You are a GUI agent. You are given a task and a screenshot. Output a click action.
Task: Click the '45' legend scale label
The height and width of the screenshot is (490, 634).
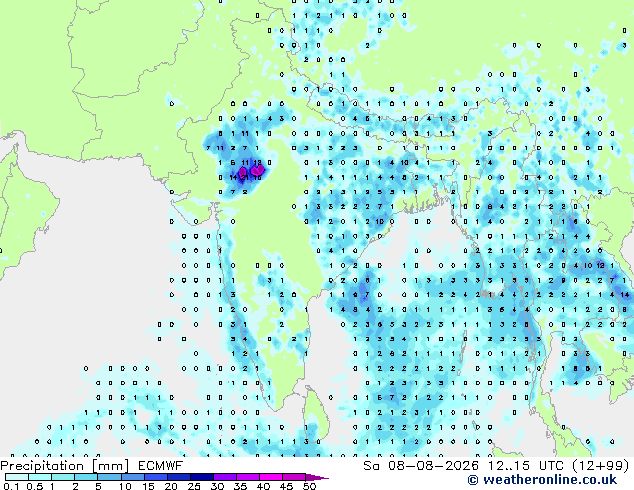click(286, 486)
